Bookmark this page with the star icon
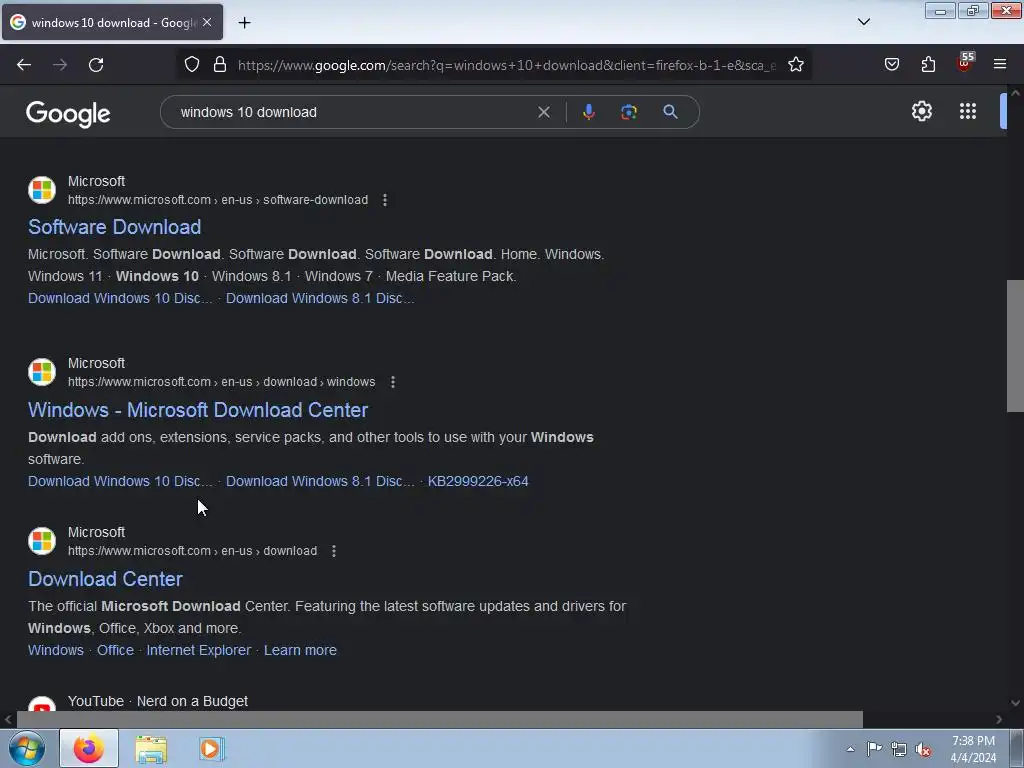Viewport: 1024px width, 768px height. coord(795,65)
